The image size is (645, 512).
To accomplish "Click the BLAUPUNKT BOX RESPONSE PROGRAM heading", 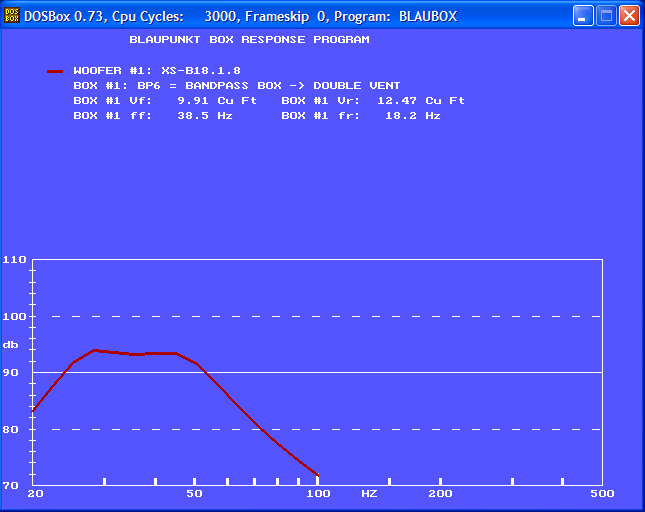I will click(249, 39).
